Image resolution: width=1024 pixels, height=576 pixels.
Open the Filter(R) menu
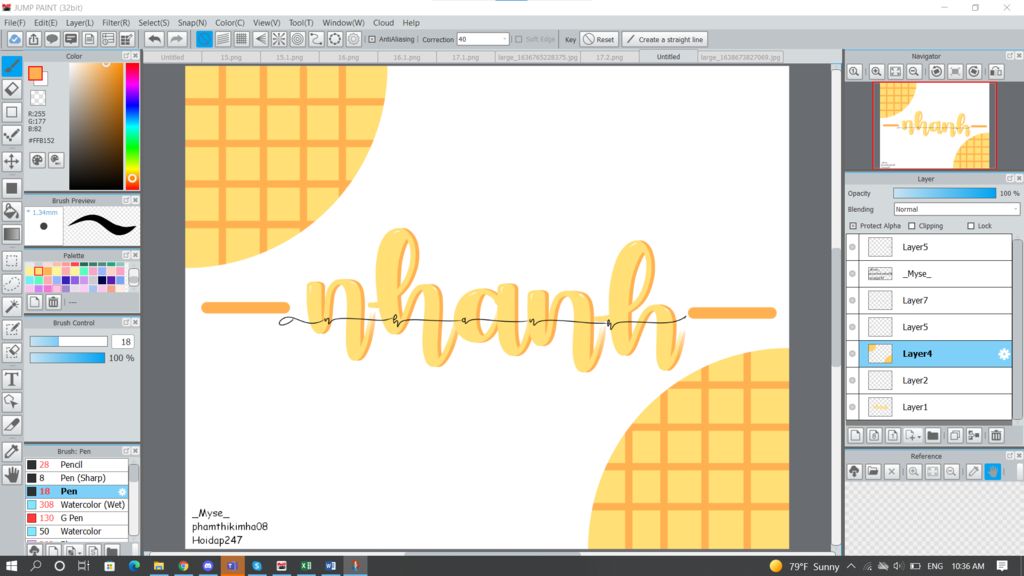click(x=116, y=22)
